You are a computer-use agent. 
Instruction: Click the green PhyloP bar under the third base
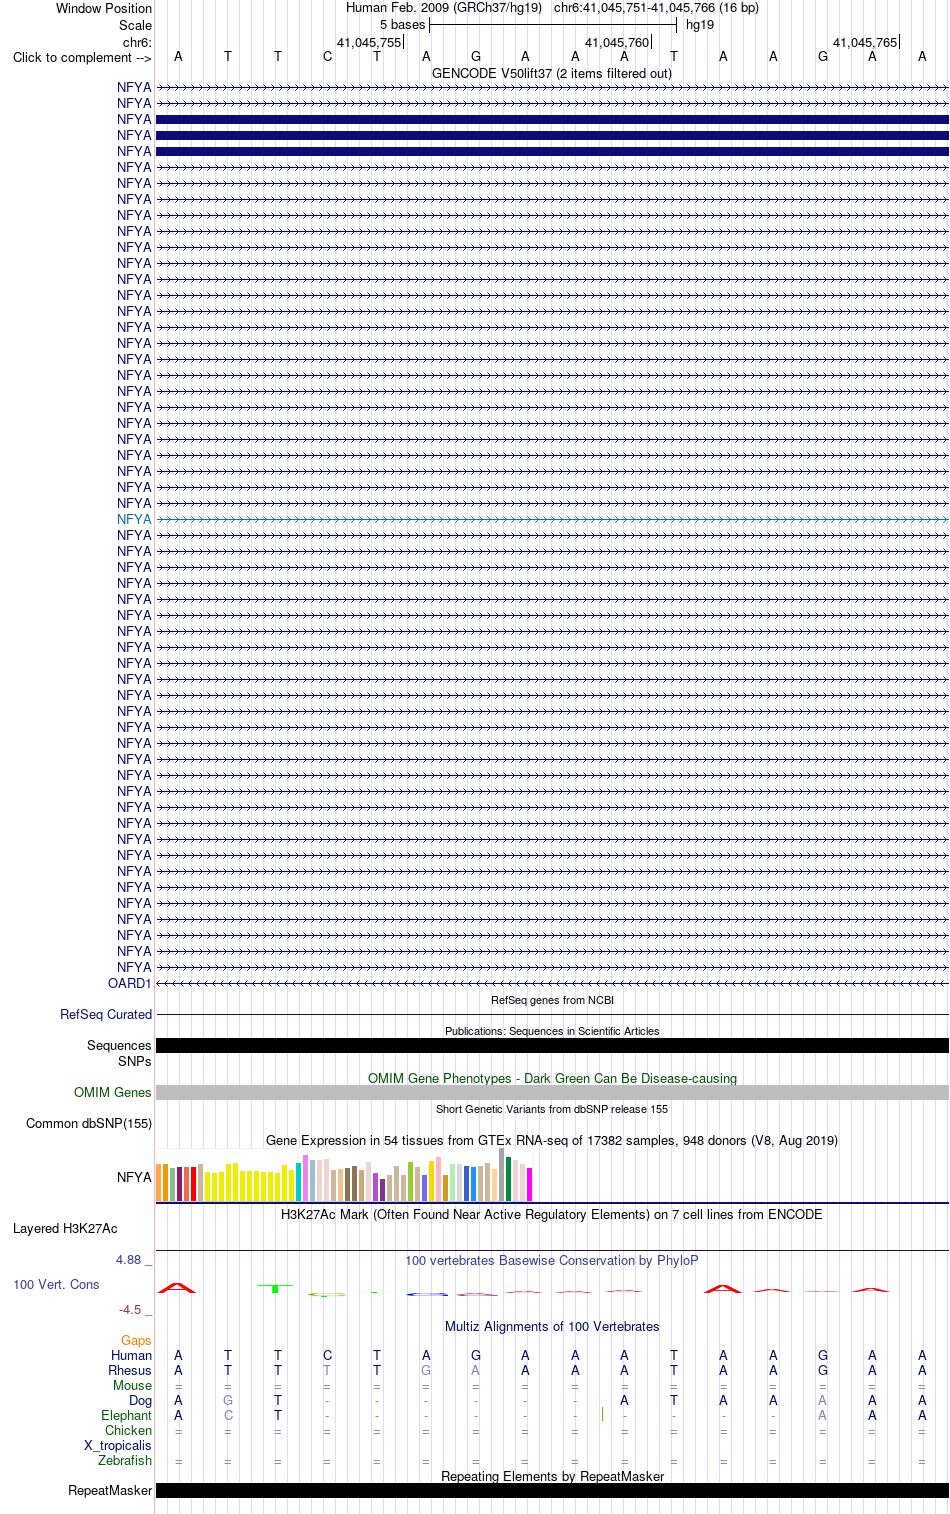tap(275, 1289)
